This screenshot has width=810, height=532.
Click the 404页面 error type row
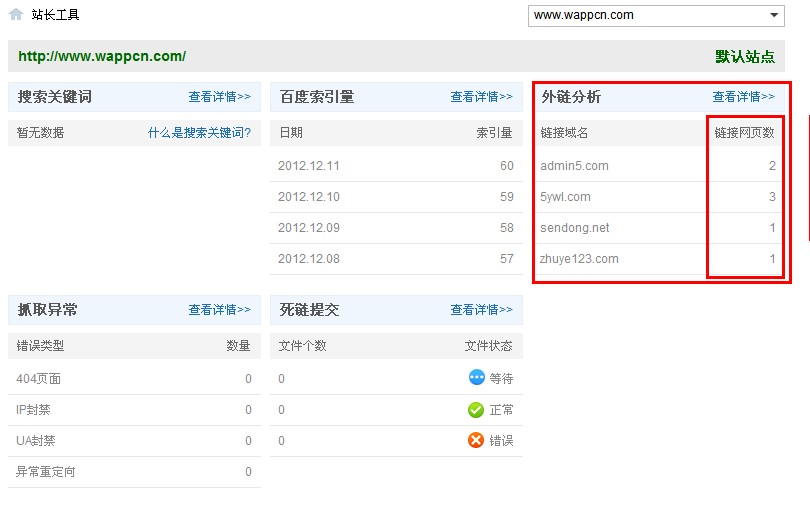[39, 379]
